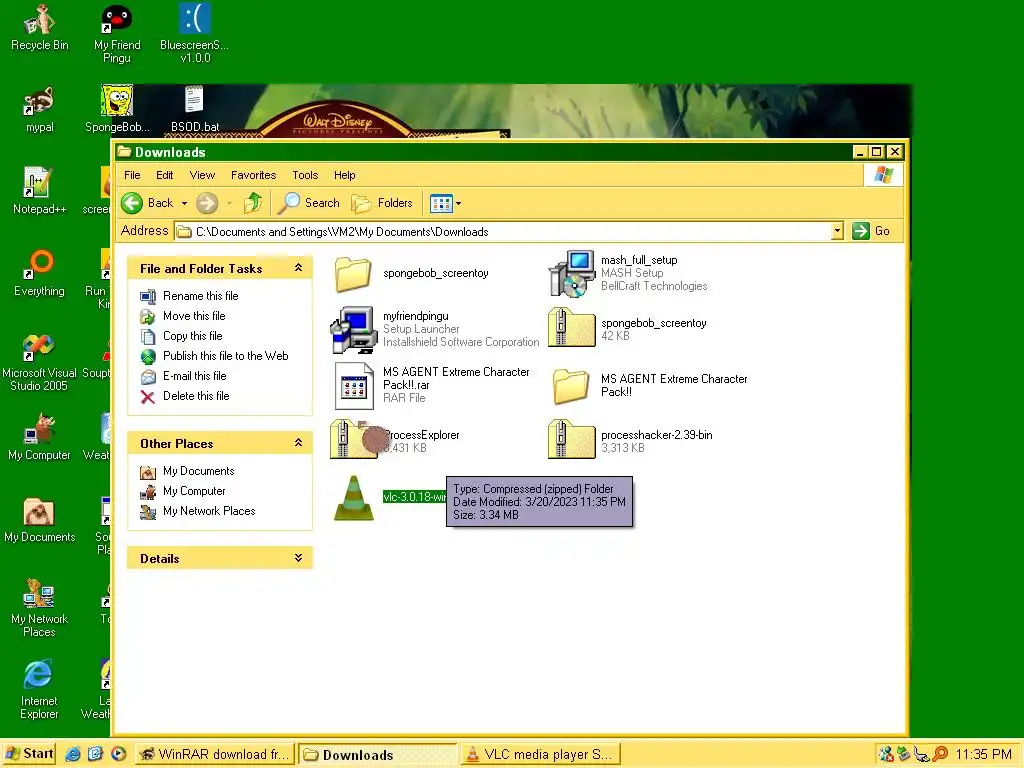The image size is (1024, 768).
Task: Click the Go button
Action: [x=871, y=231]
